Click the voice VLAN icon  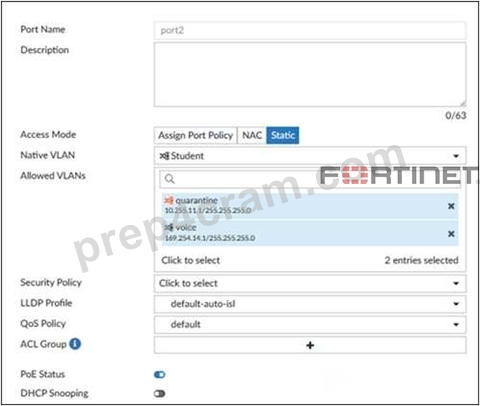click(169, 227)
